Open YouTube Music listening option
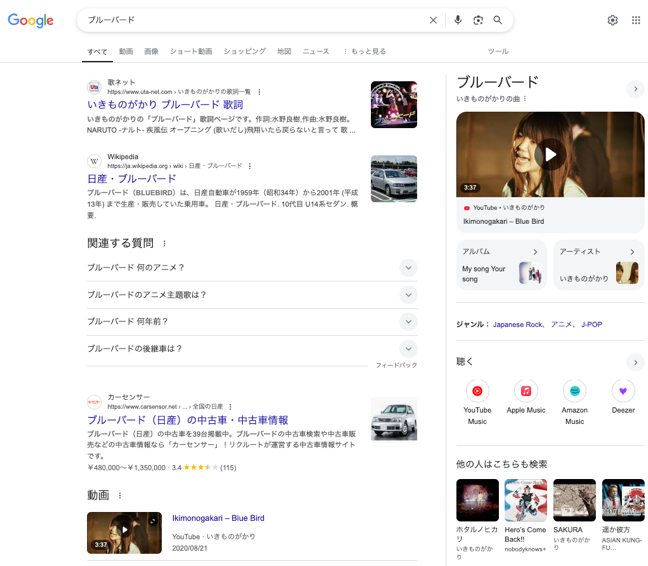 tap(477, 402)
